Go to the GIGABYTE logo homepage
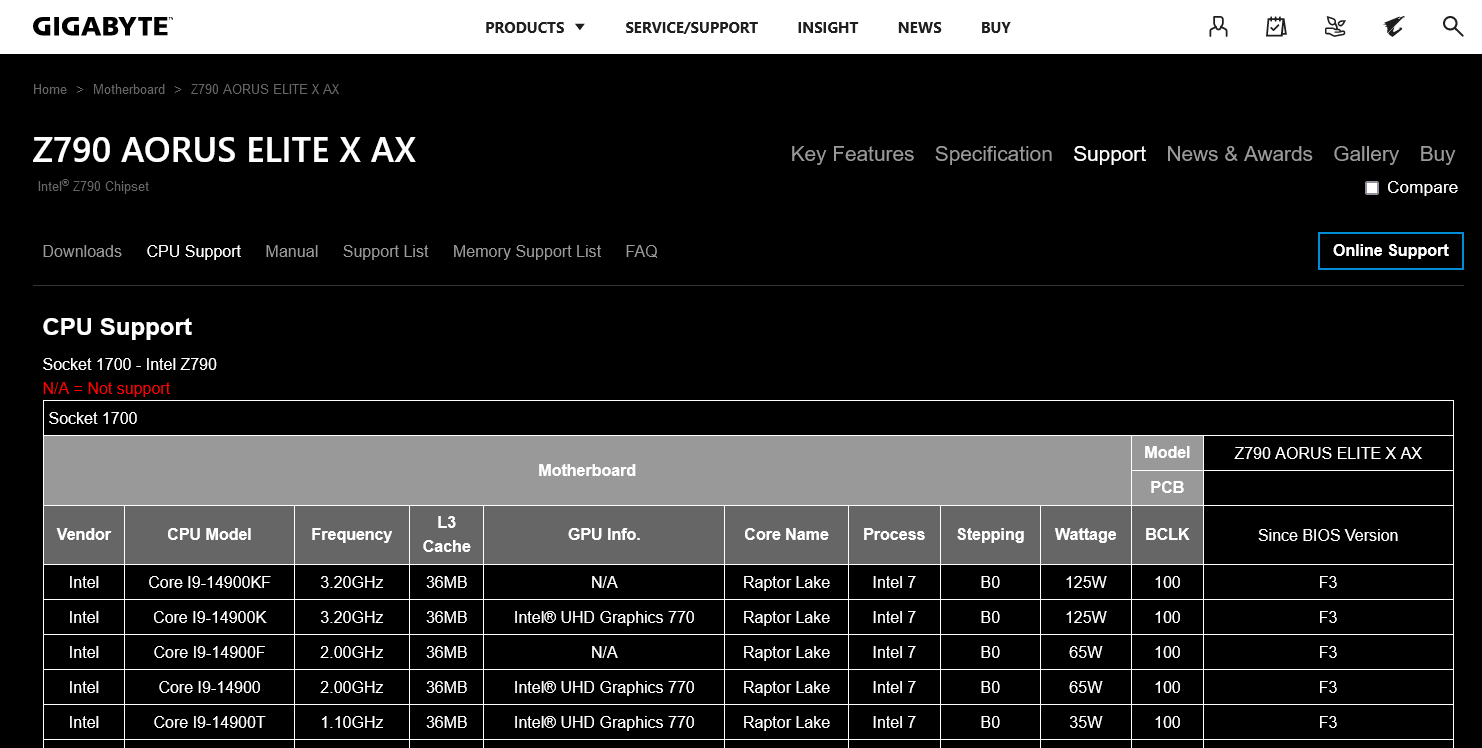The image size is (1482, 748). click(x=102, y=27)
